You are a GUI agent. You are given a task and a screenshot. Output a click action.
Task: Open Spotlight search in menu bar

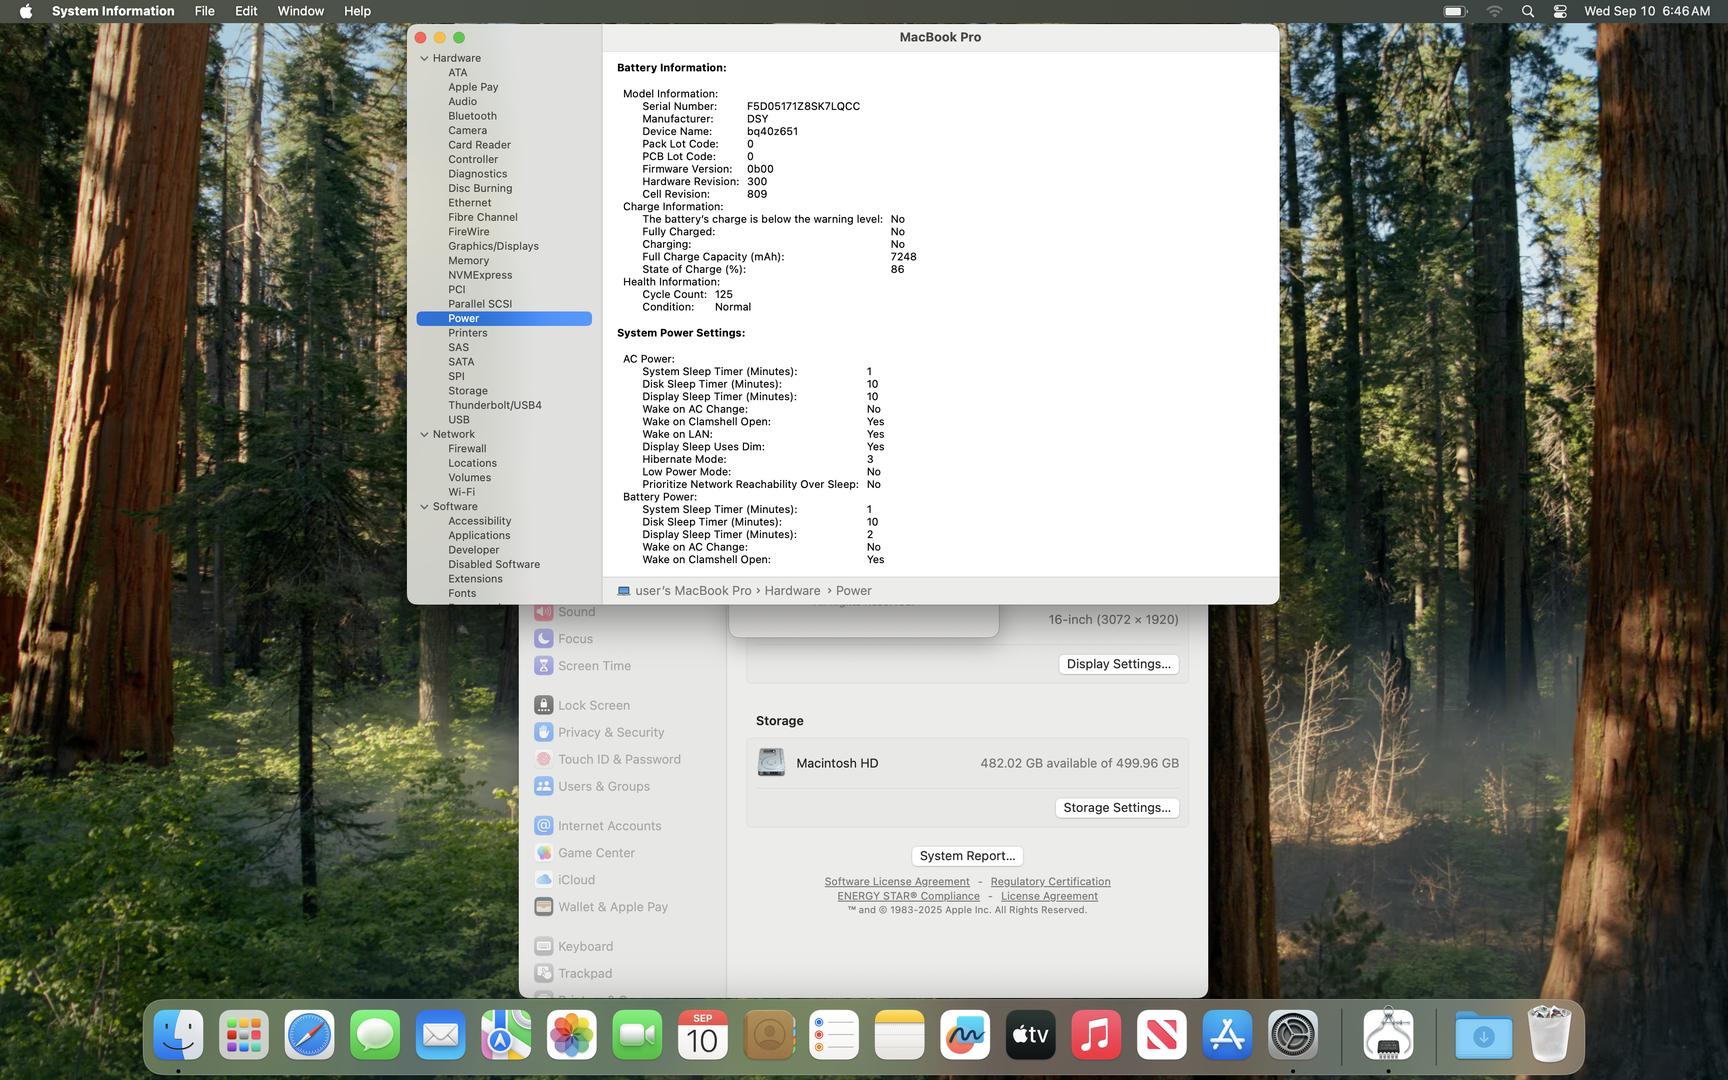tap(1527, 11)
